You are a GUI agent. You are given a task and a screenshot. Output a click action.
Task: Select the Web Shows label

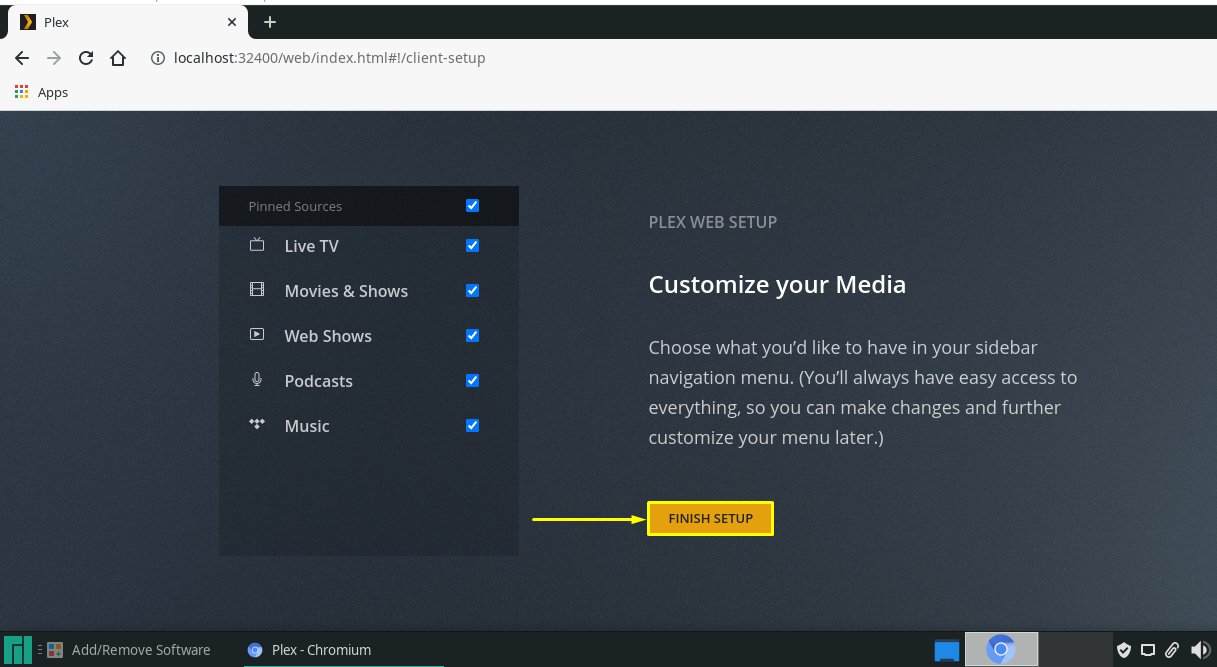328,336
